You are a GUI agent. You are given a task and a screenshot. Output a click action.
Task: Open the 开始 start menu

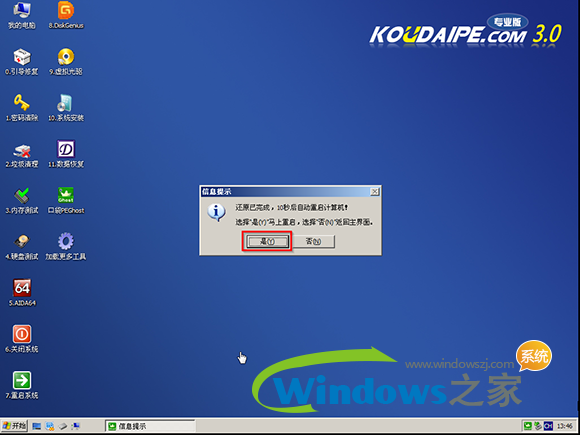(14, 426)
